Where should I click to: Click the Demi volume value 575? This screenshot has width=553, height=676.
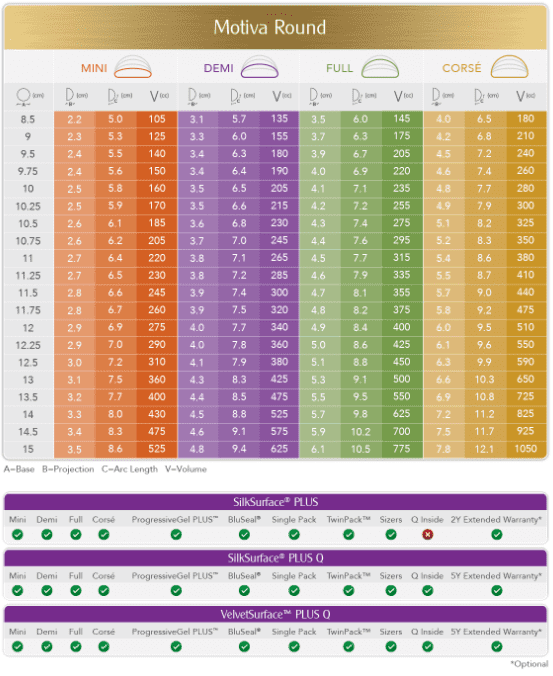click(279, 431)
